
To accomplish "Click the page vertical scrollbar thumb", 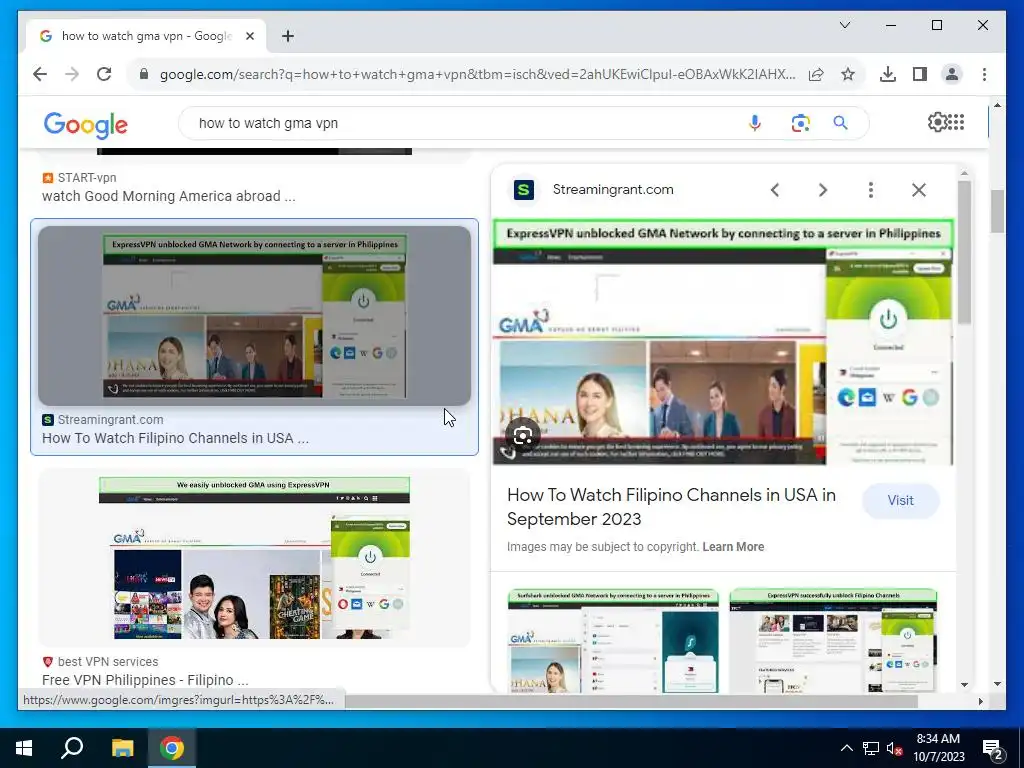I will (x=997, y=212).
